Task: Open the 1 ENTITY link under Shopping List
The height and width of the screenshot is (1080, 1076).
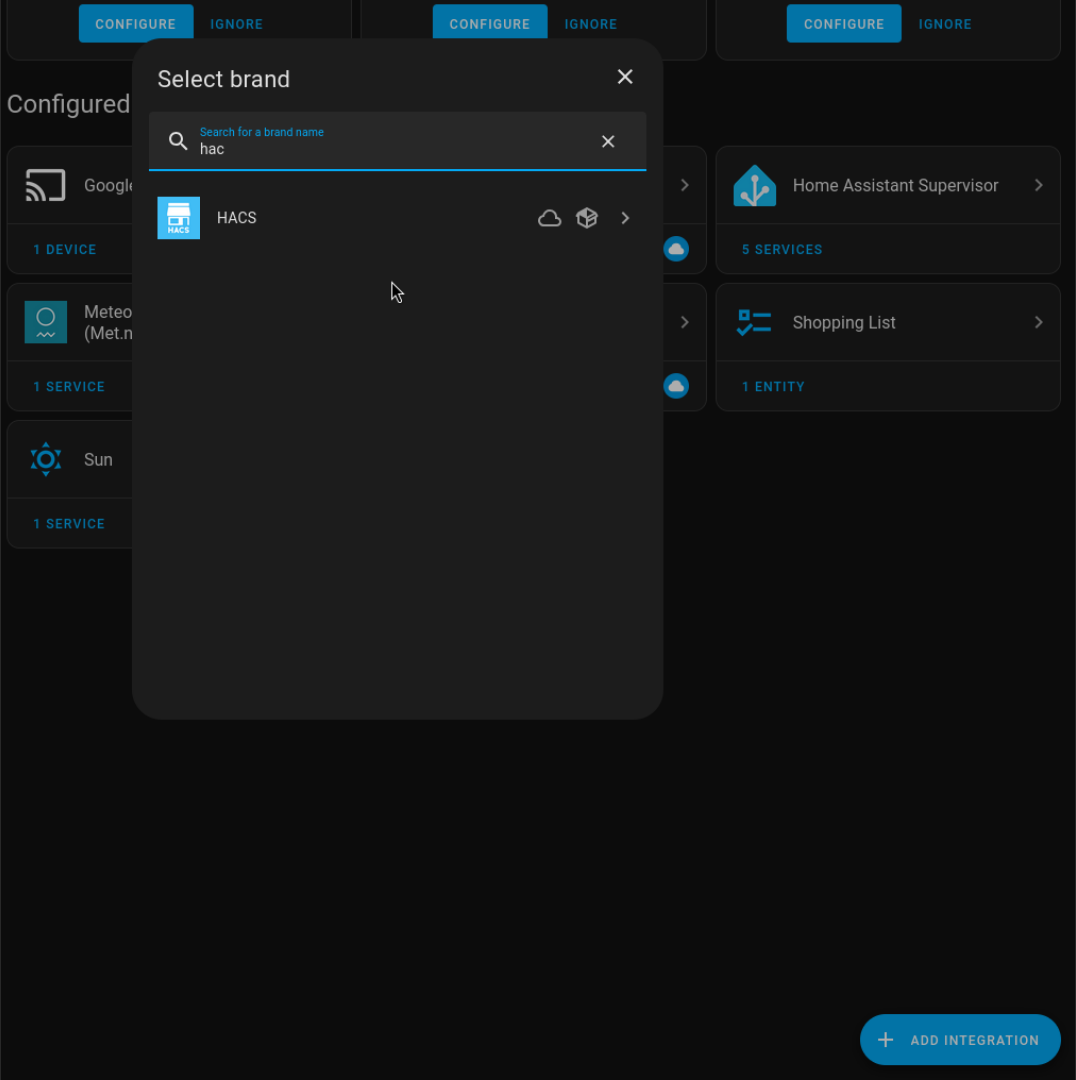Action: [x=773, y=387]
